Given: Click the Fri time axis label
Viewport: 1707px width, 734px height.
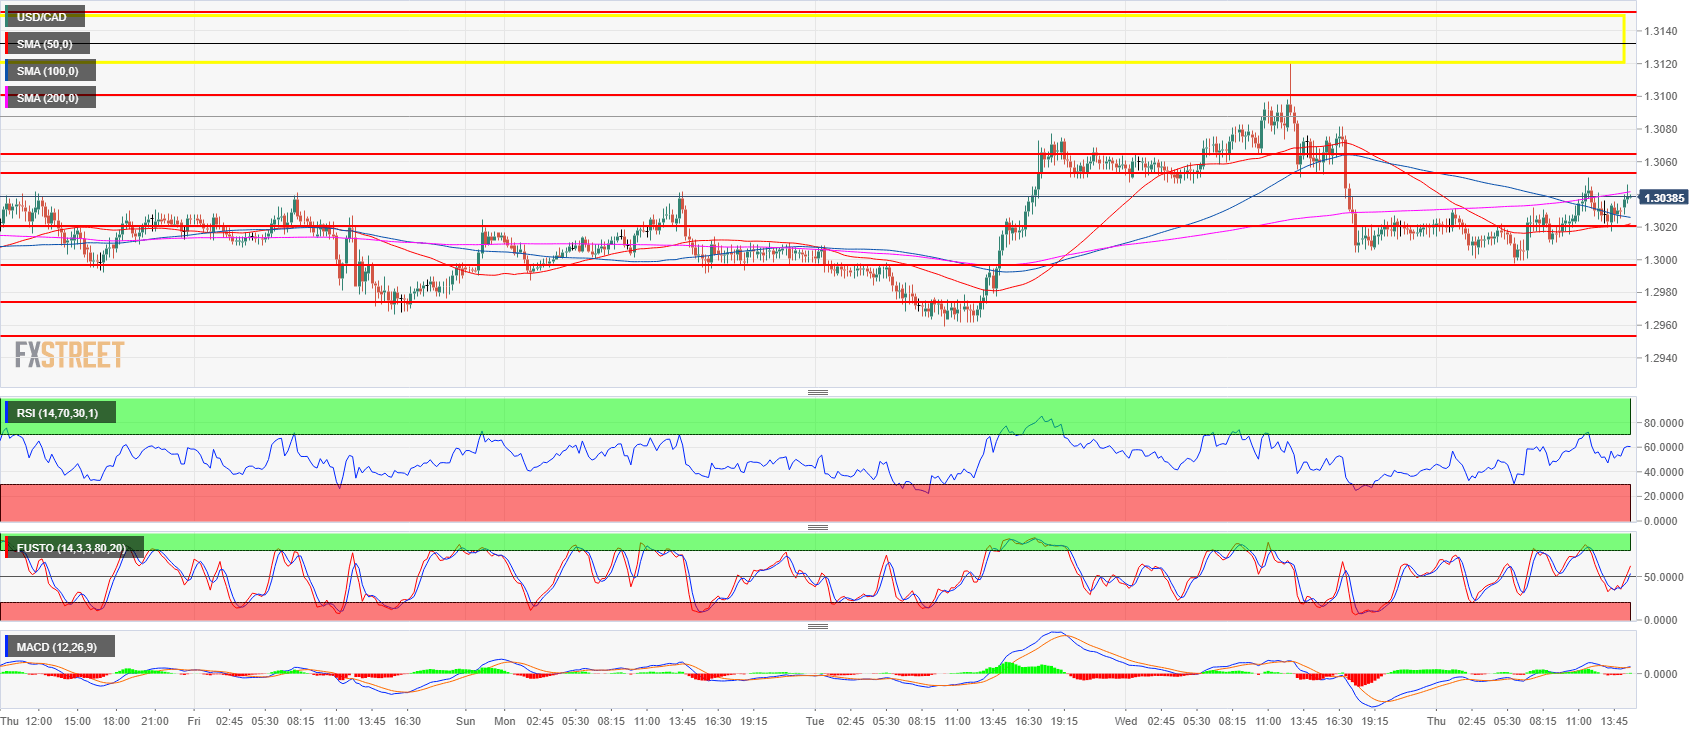Looking at the screenshot, I should [x=194, y=721].
